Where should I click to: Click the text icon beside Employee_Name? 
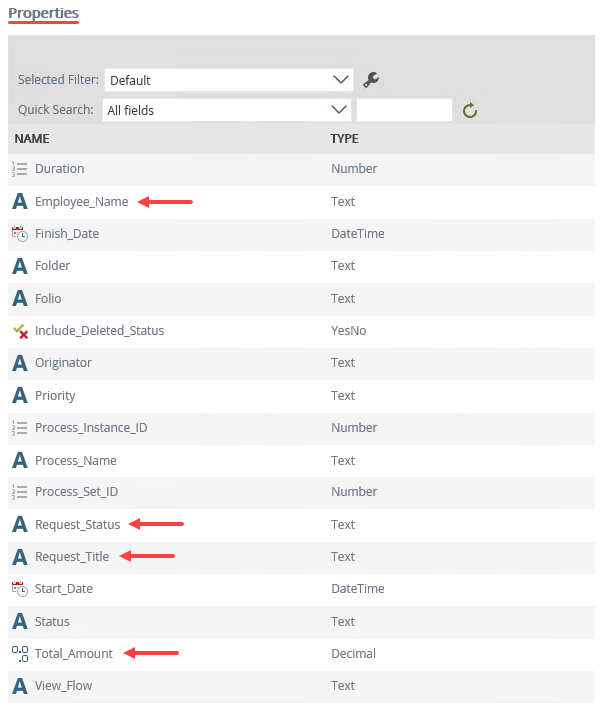pos(20,201)
